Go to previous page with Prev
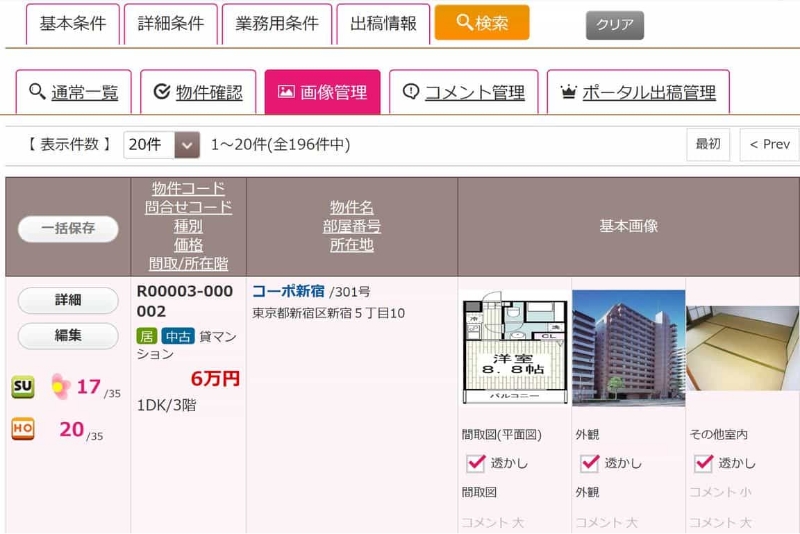The image size is (800, 534). point(769,145)
